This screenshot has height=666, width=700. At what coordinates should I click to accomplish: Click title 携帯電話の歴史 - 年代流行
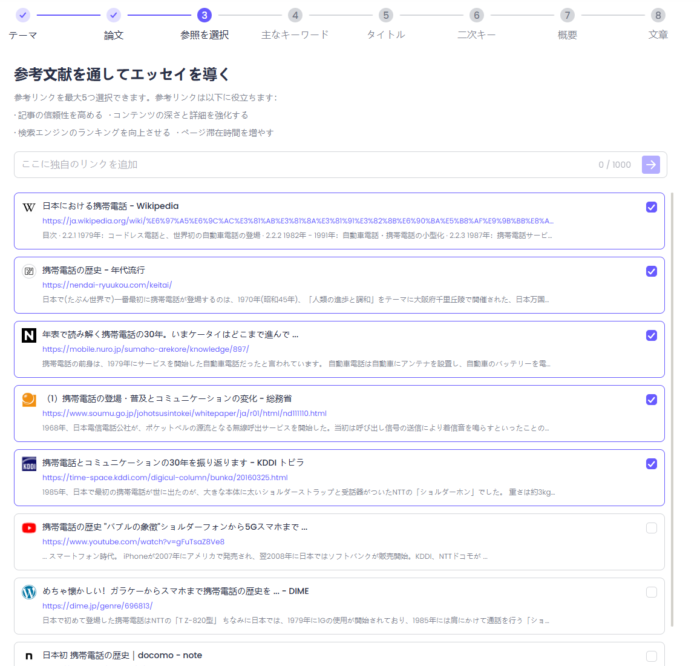click(93, 270)
